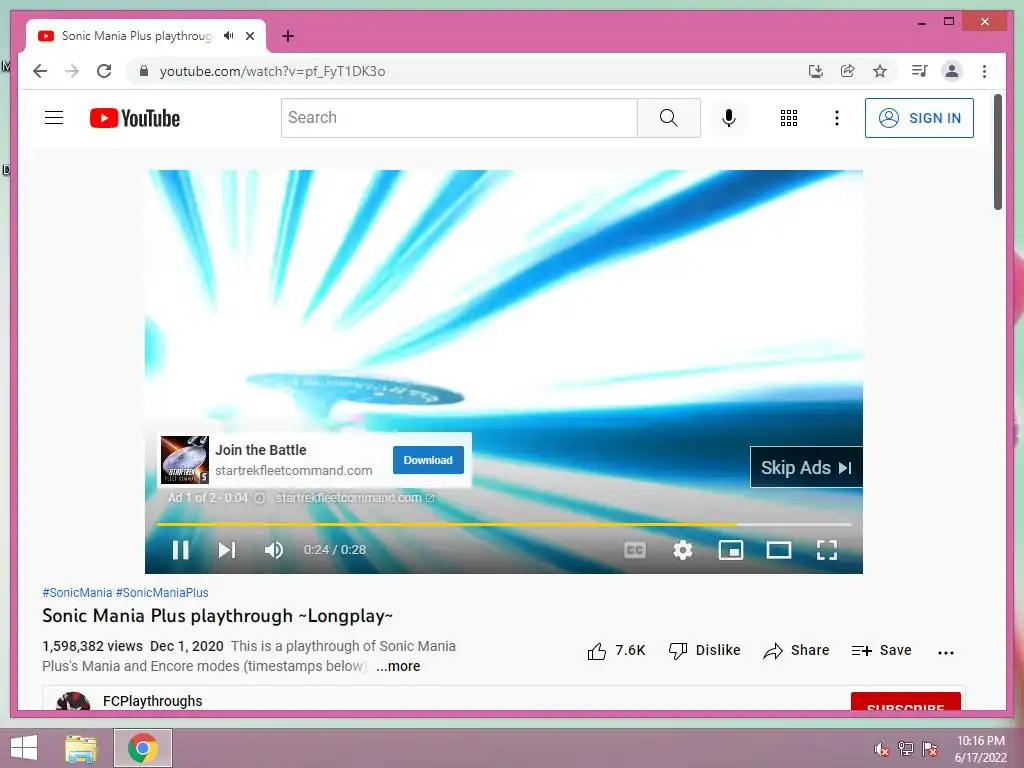Click the FCPlaythroughs channel avatar
The height and width of the screenshot is (768, 1024).
(x=73, y=701)
